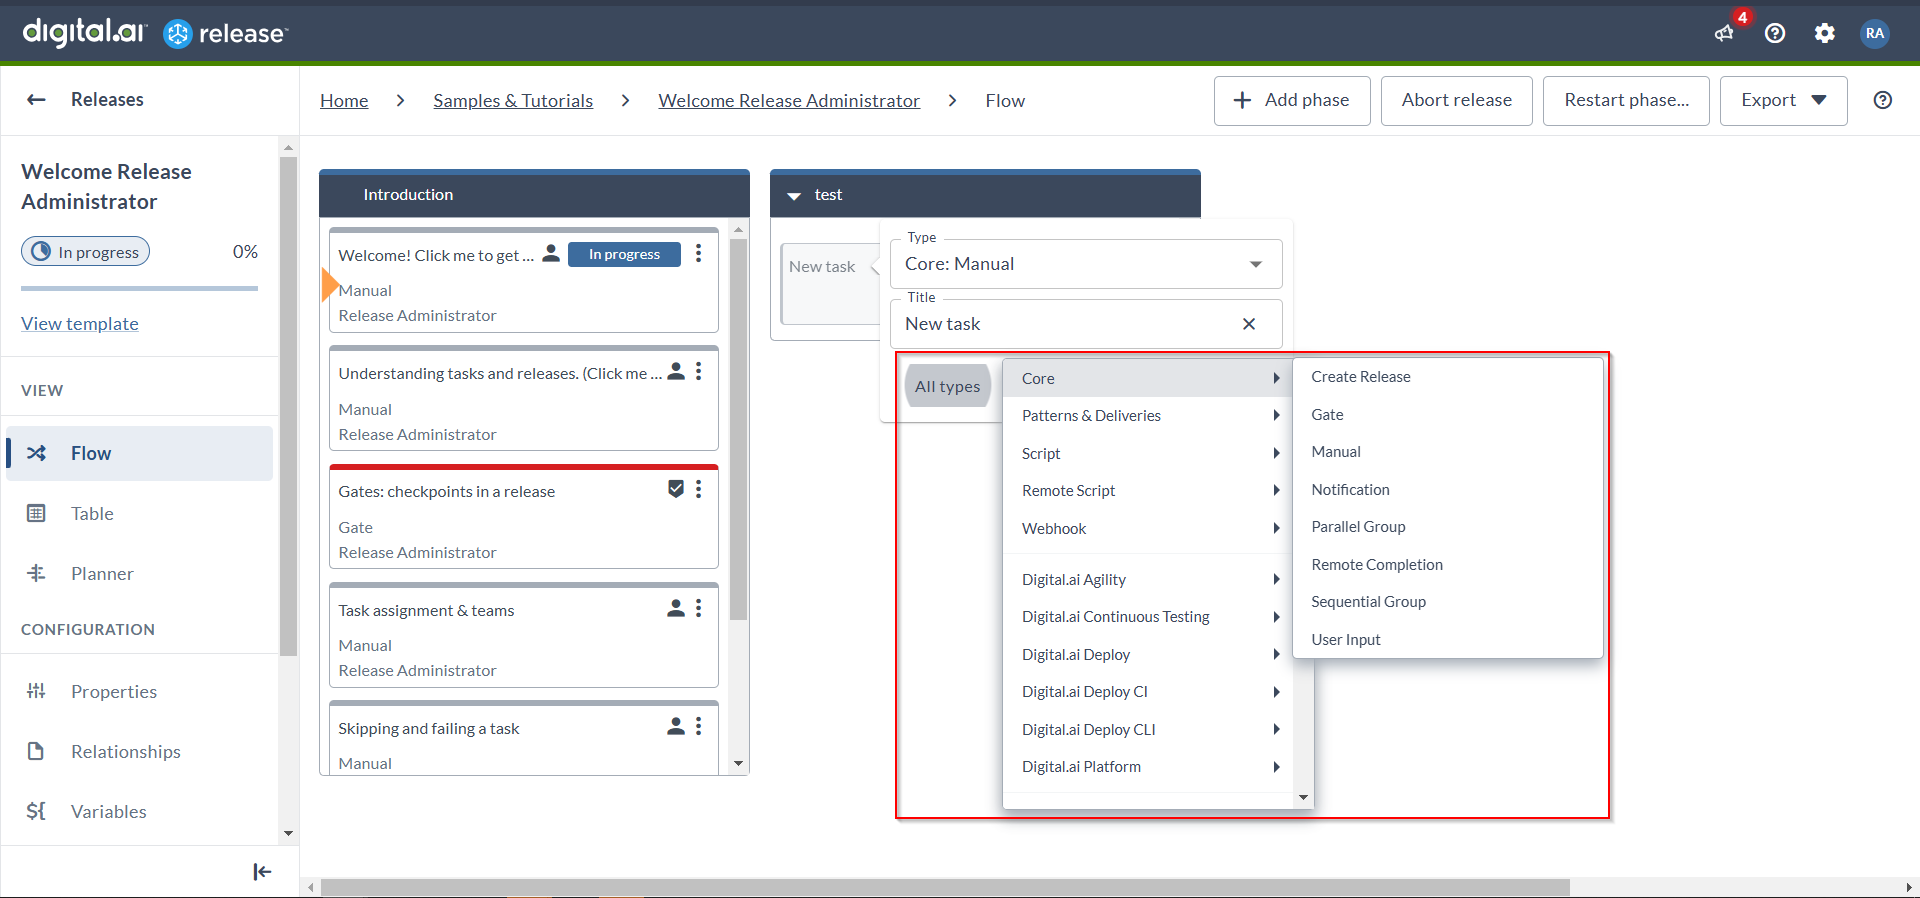
Task: Click the gate shield icon on Gates task
Action: 676,489
